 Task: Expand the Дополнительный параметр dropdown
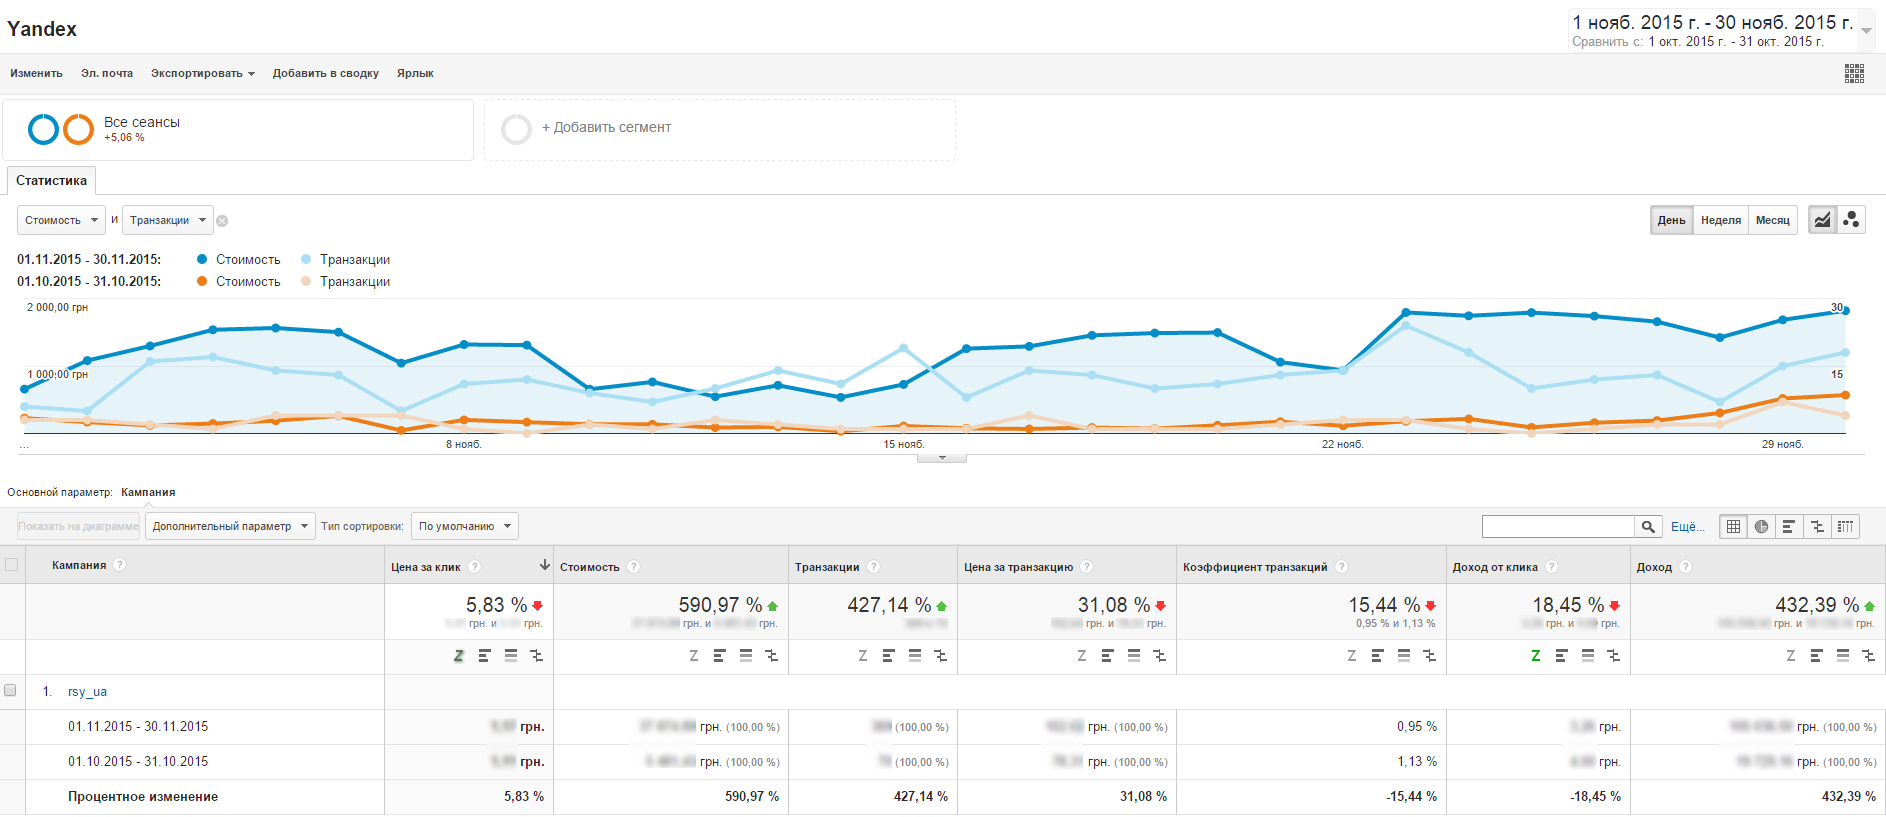pos(230,526)
